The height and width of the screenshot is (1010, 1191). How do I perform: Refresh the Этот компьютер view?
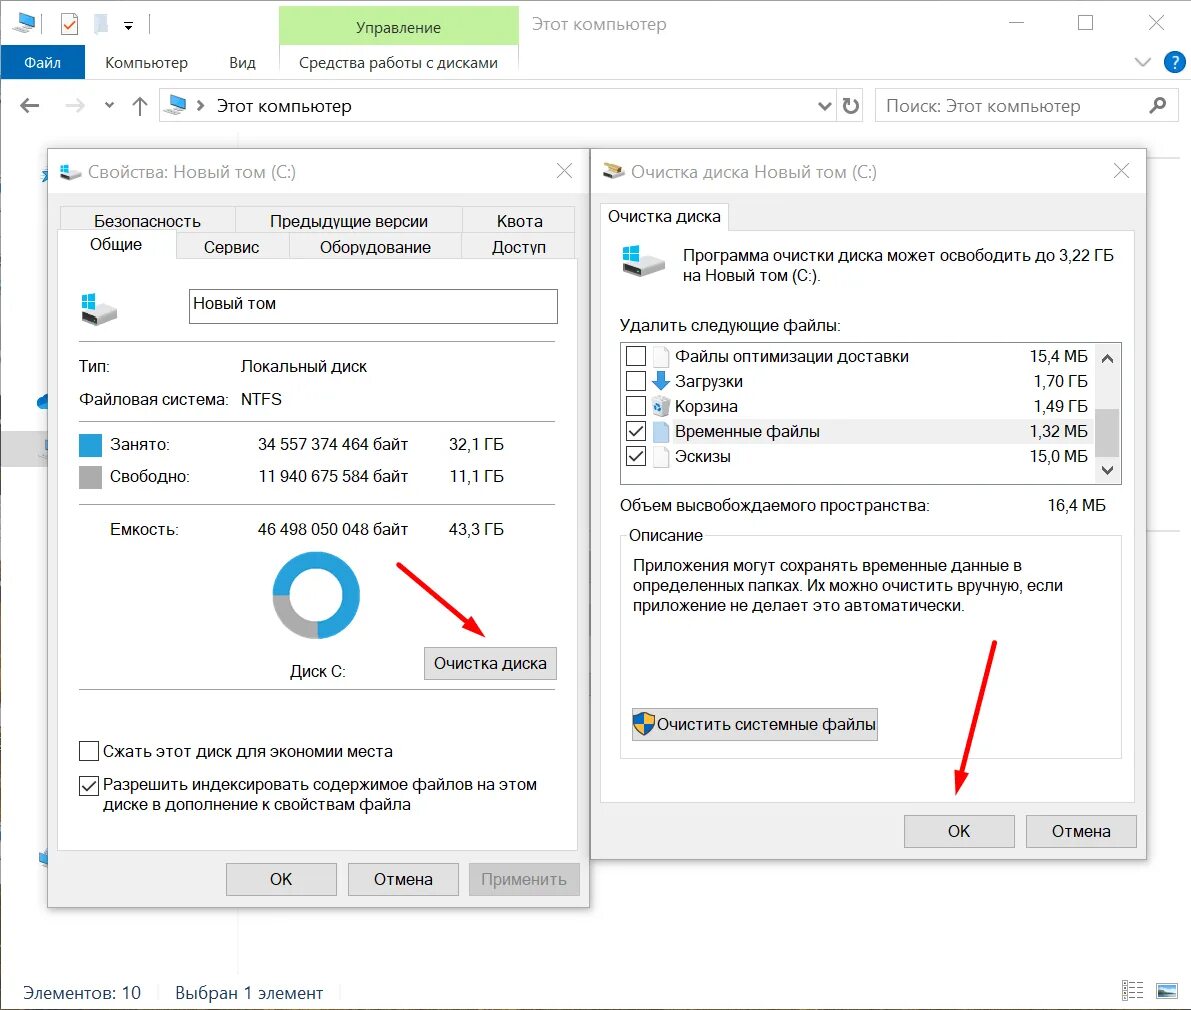pyautogui.click(x=851, y=106)
